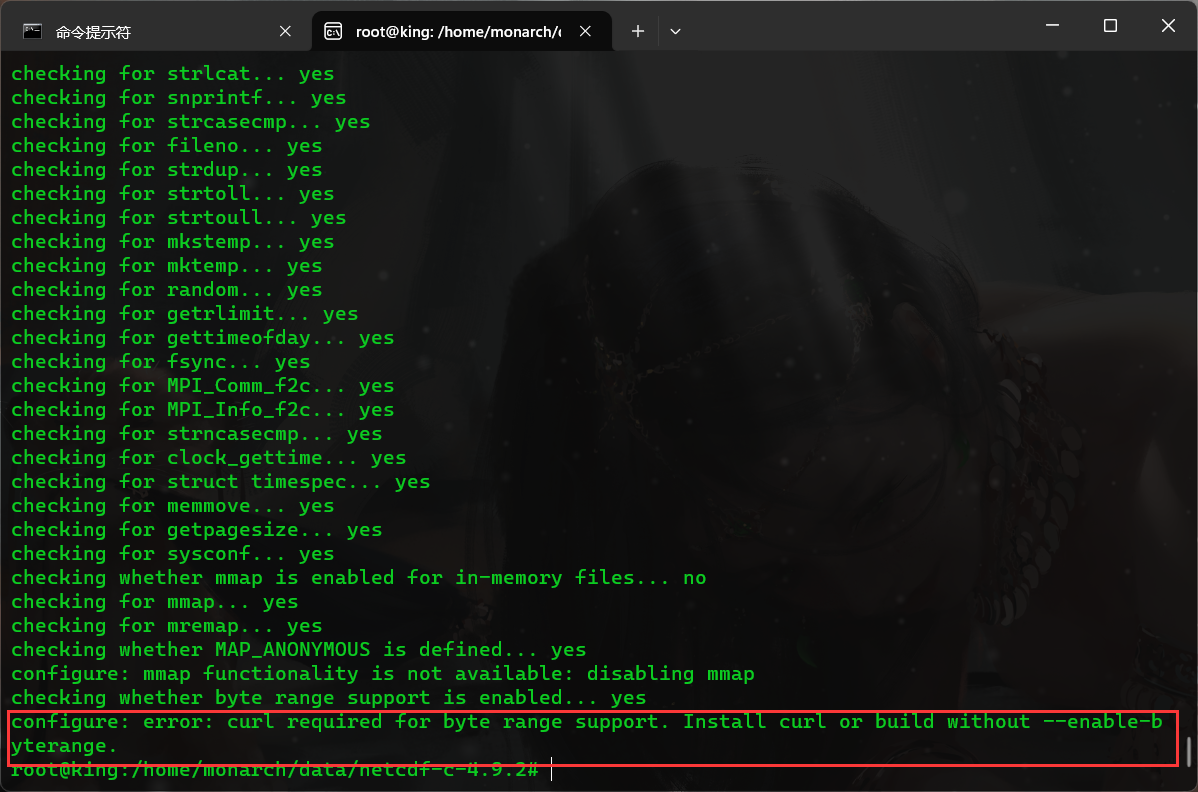Click 'checking for strdup... yes' line
The image size is (1198, 792).
coord(167,170)
